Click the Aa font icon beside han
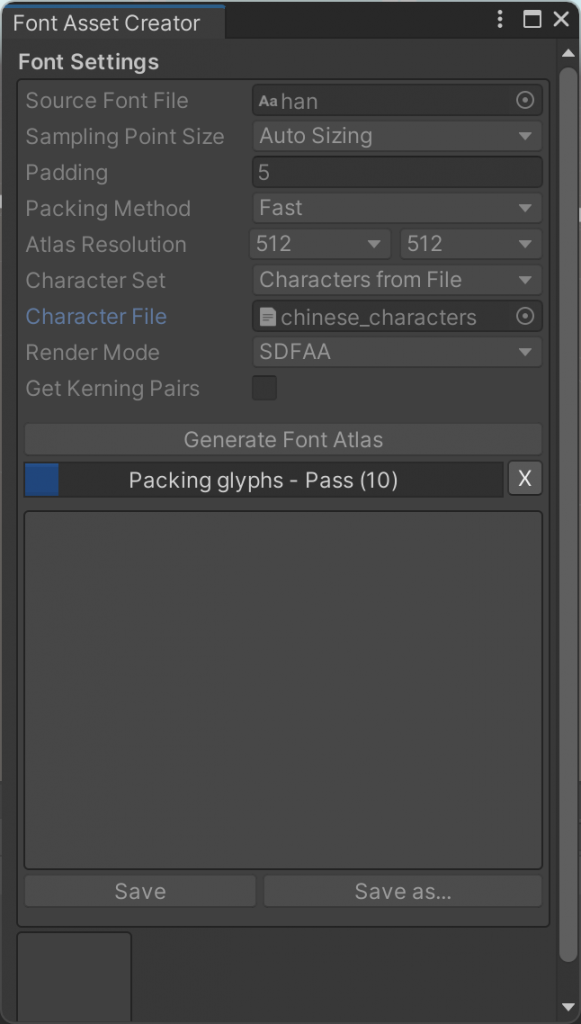Image resolution: width=581 pixels, height=1024 pixels. coord(268,101)
